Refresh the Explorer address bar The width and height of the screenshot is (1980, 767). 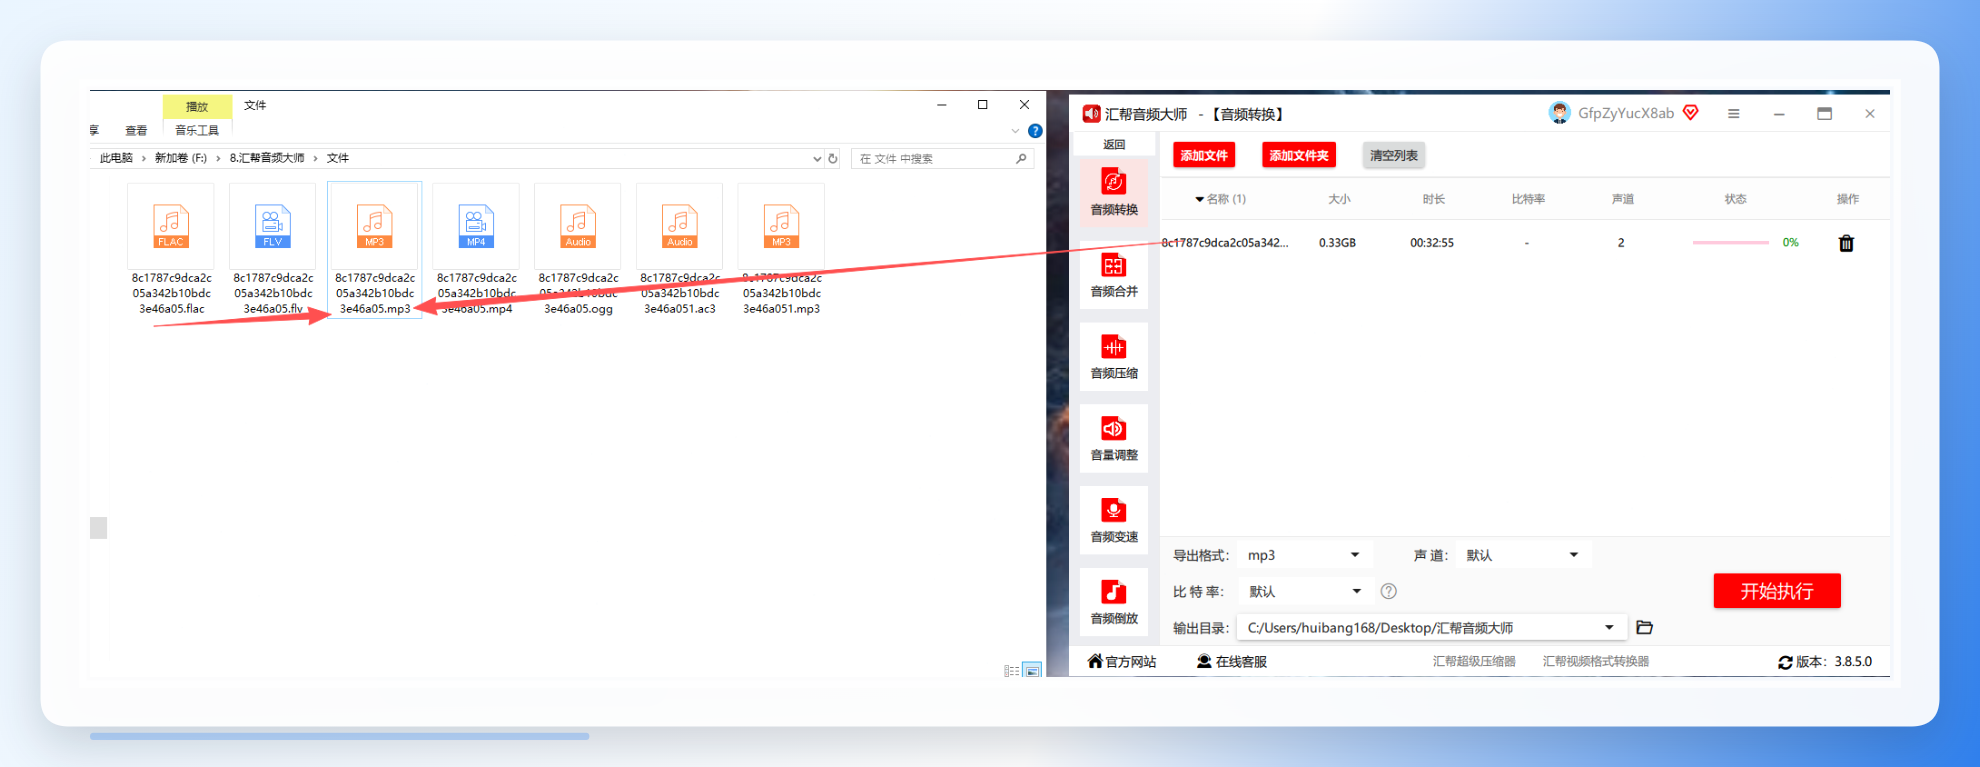[x=832, y=158]
